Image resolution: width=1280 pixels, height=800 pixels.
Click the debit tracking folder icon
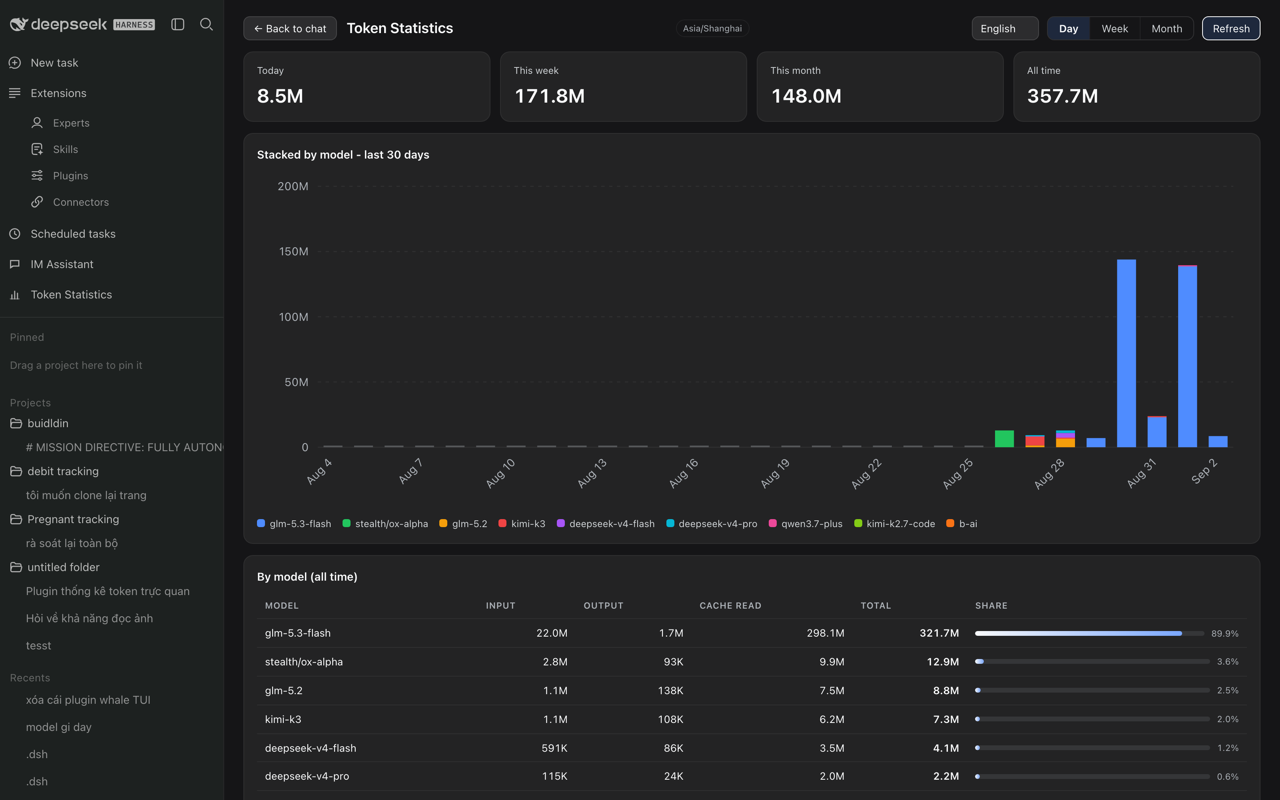16,471
